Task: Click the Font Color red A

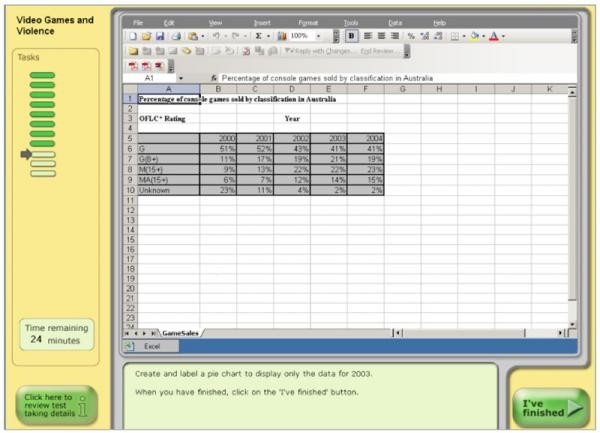Action: point(494,36)
